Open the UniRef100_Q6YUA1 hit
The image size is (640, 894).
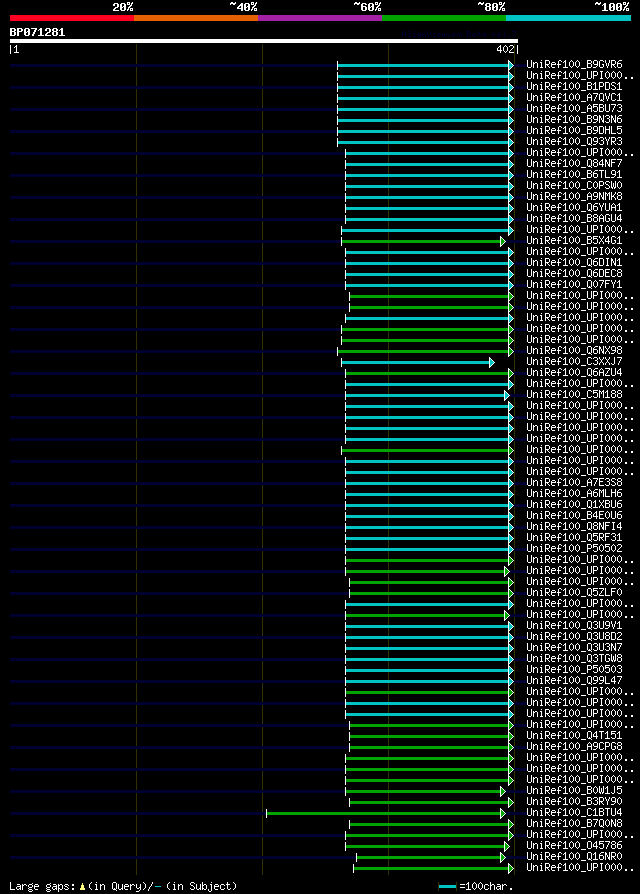click(574, 208)
